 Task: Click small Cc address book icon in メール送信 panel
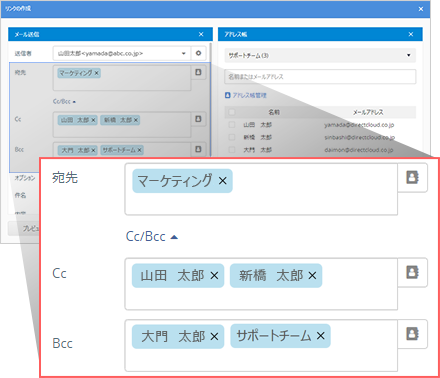198,119
